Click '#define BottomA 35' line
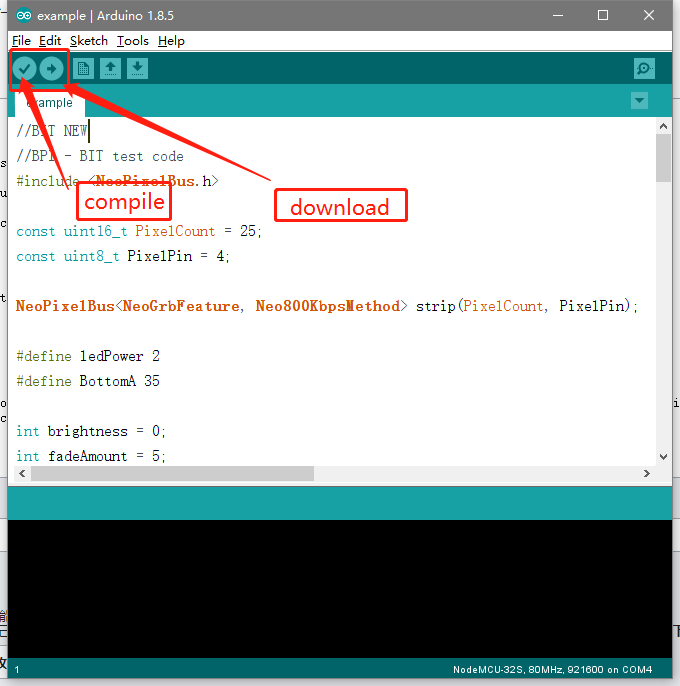This screenshot has height=686, width=680. 88,381
